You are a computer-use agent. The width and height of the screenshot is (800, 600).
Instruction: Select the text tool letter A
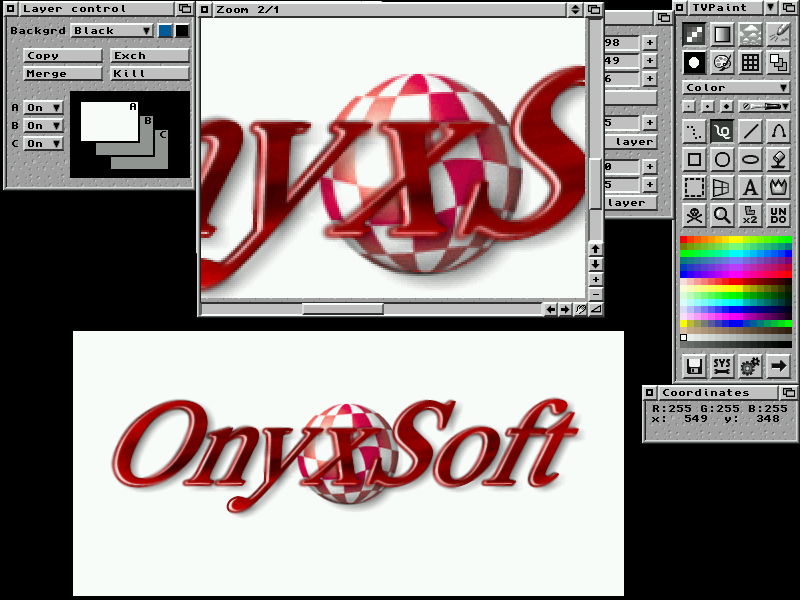pyautogui.click(x=750, y=188)
